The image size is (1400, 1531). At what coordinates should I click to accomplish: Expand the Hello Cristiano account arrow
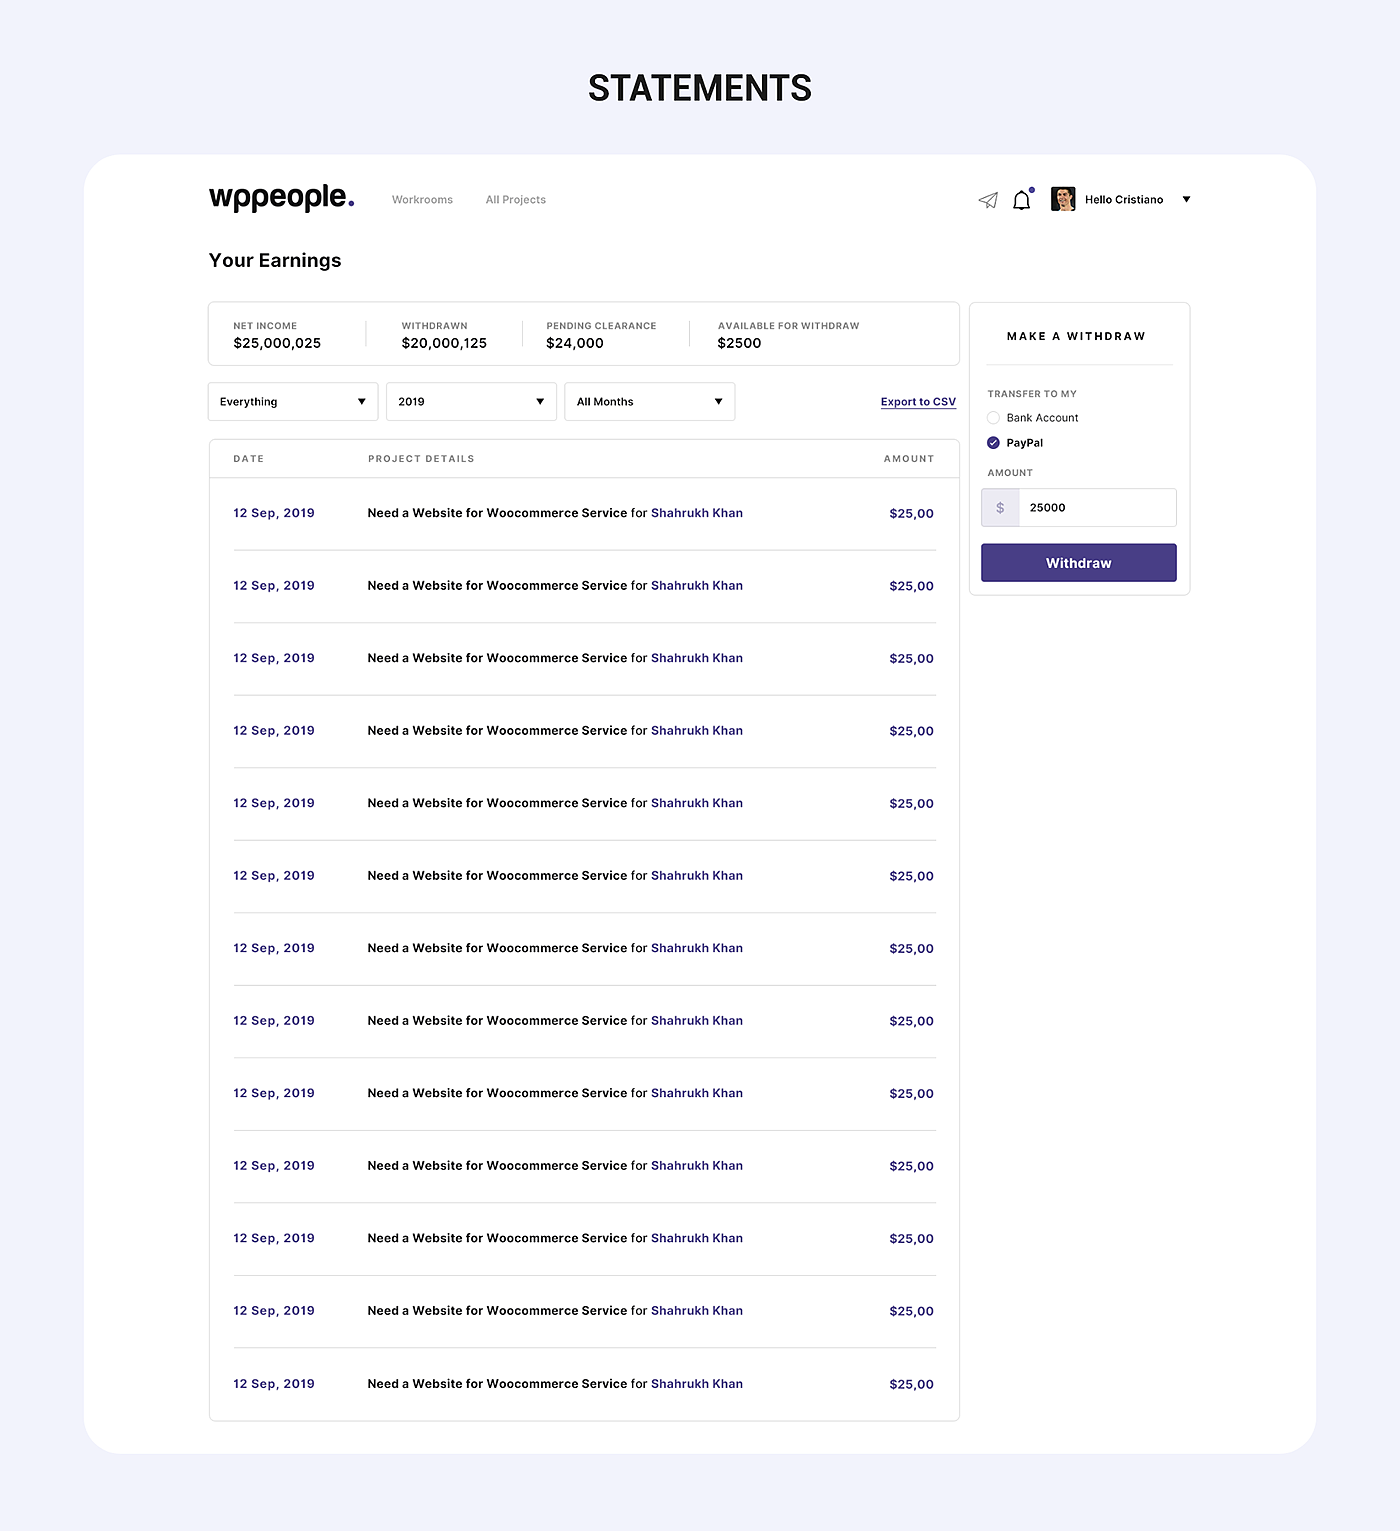[x=1186, y=200]
